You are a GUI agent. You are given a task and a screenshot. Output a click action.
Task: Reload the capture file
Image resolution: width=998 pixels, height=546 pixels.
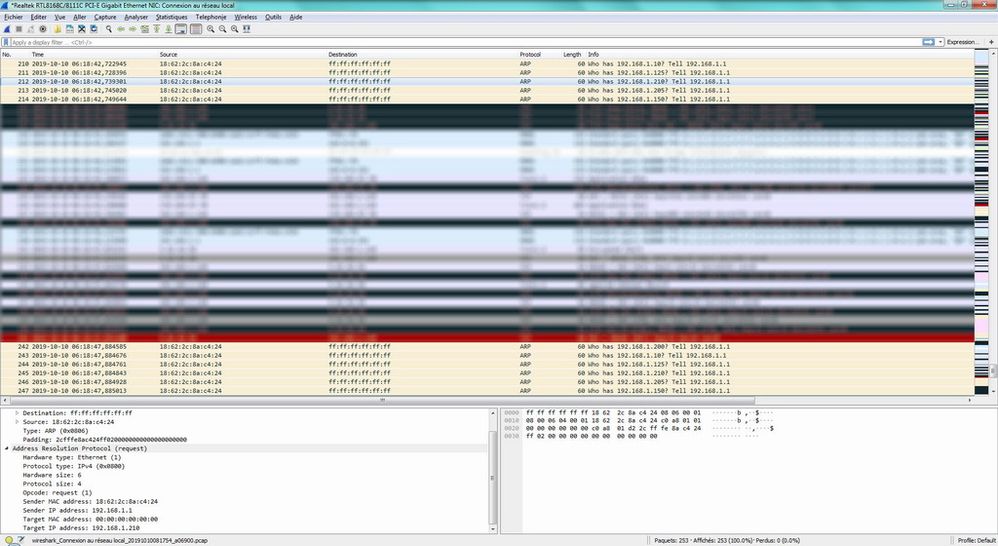pos(94,29)
